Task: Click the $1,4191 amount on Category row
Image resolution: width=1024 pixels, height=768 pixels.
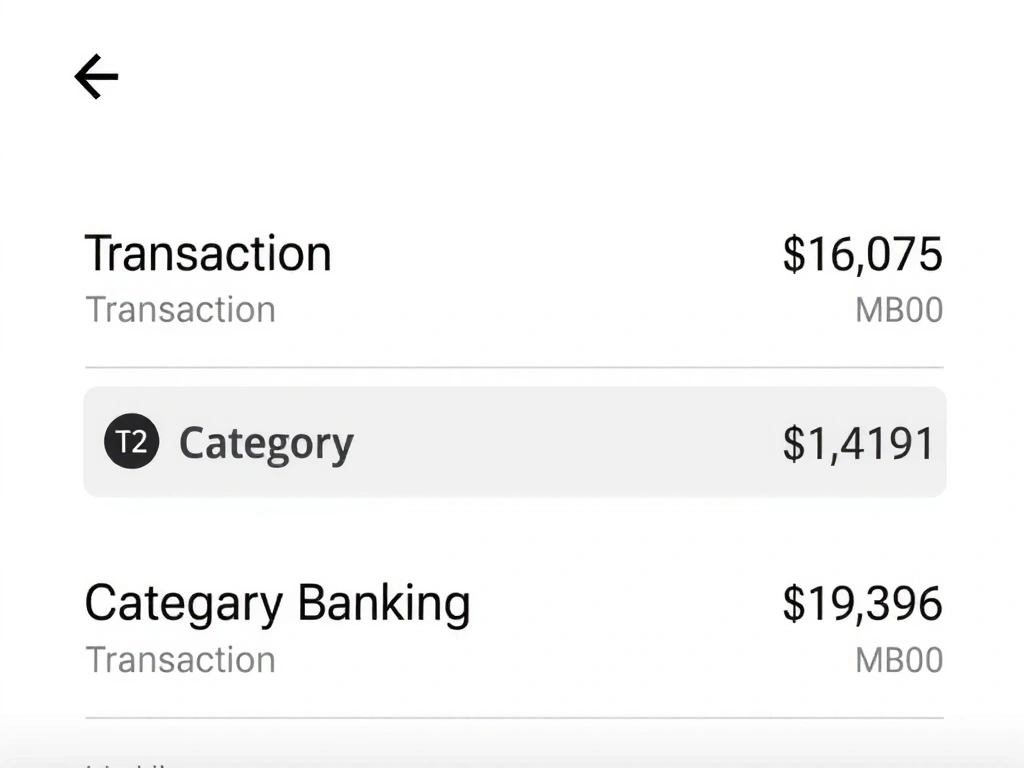Action: point(860,441)
